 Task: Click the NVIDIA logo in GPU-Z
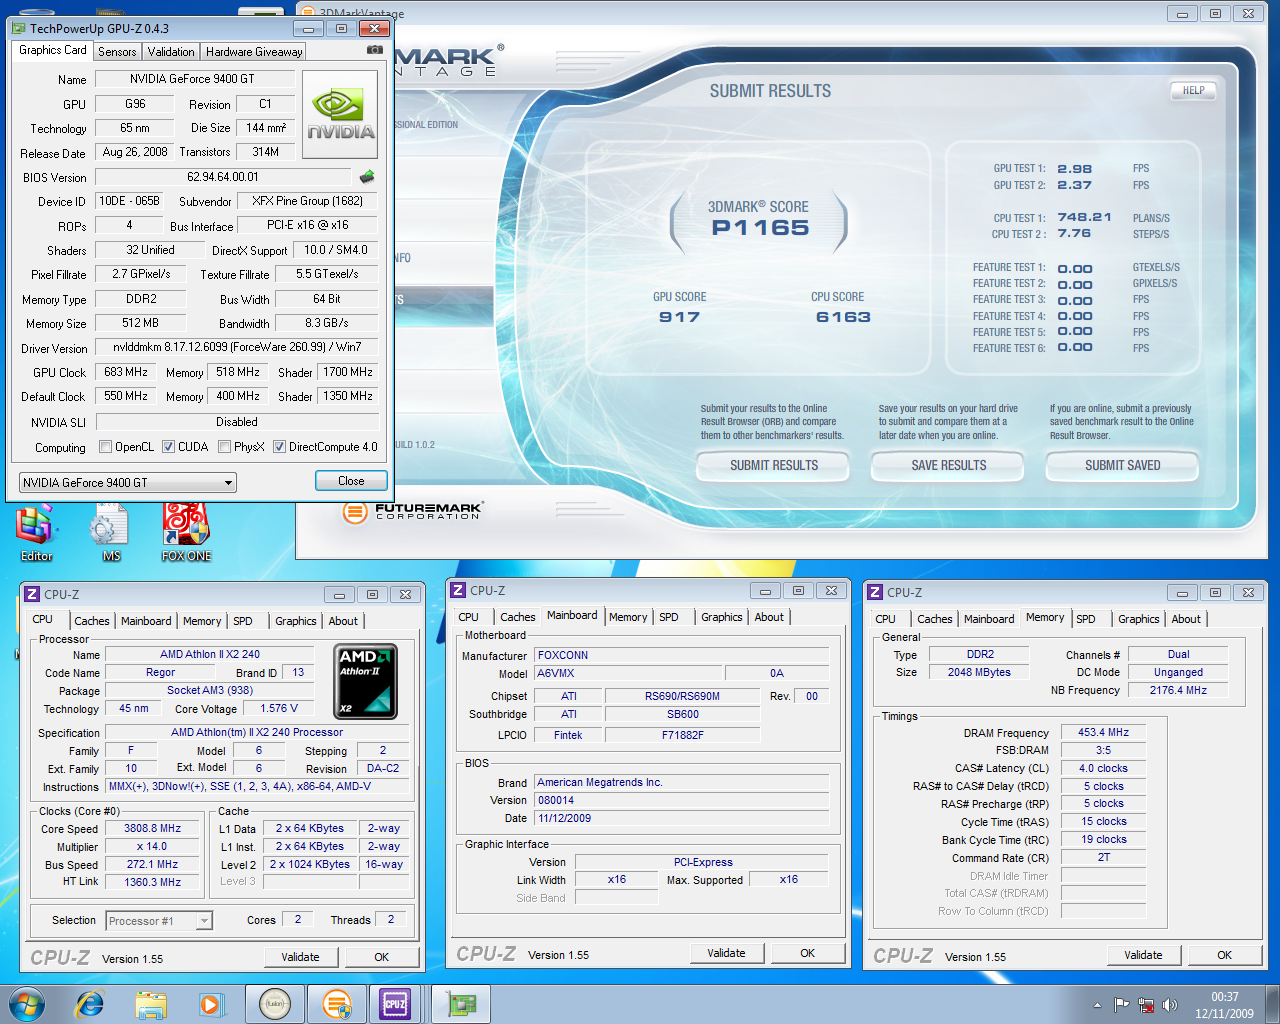[x=340, y=114]
